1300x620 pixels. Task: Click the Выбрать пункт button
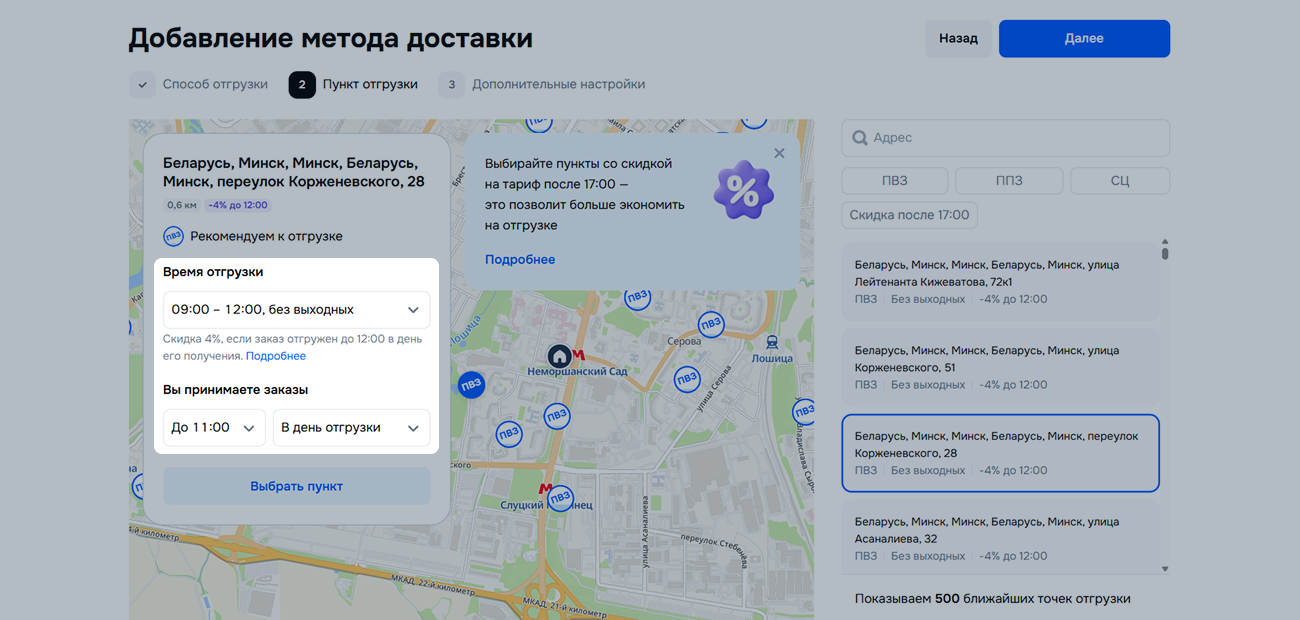coord(296,486)
